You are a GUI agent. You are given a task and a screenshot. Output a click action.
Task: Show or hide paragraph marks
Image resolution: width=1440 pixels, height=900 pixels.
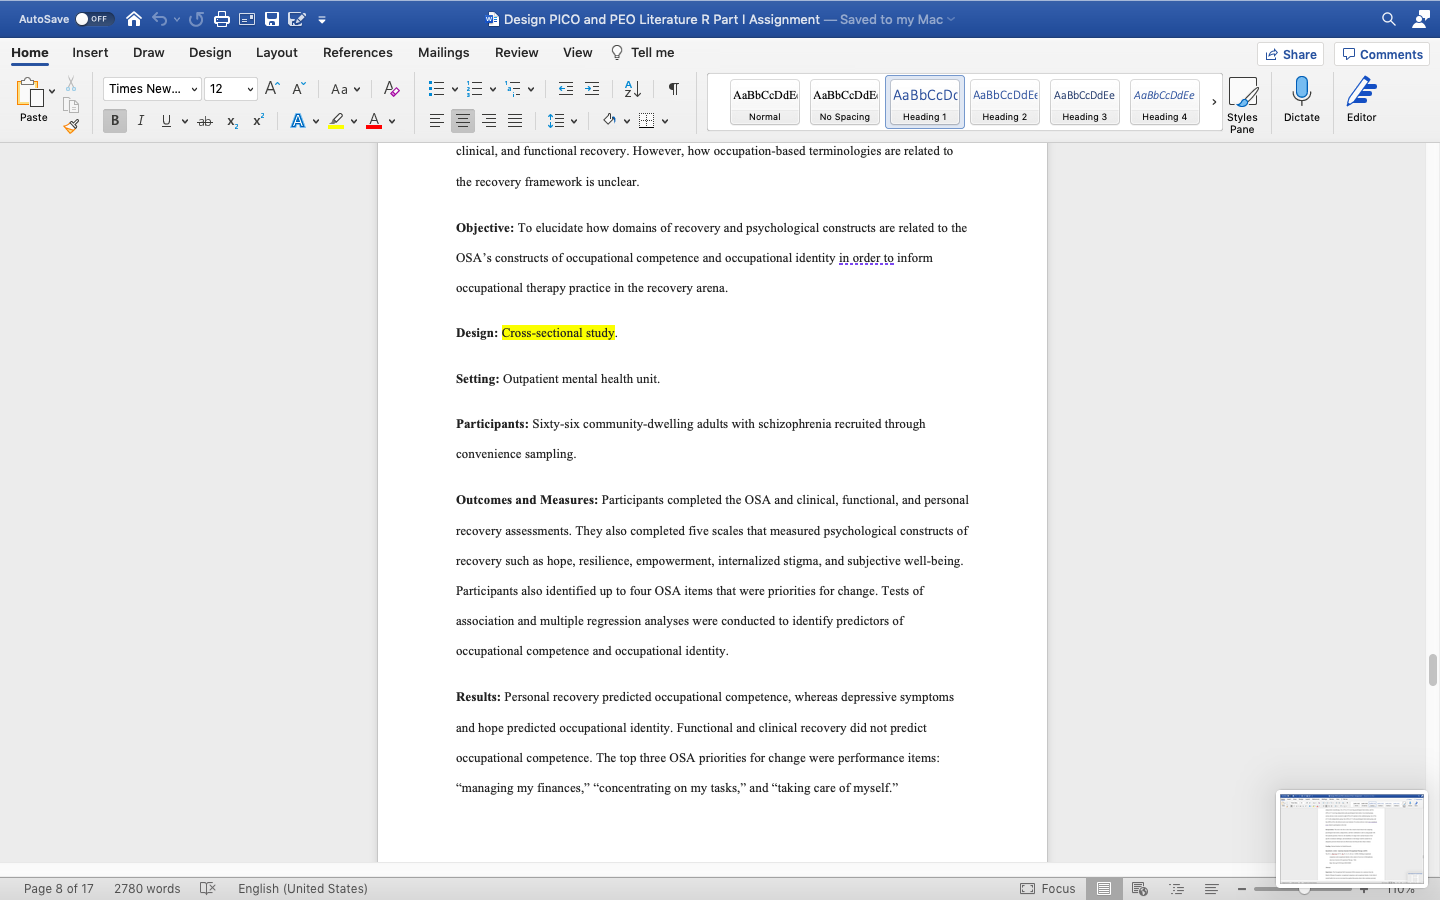[x=674, y=89]
